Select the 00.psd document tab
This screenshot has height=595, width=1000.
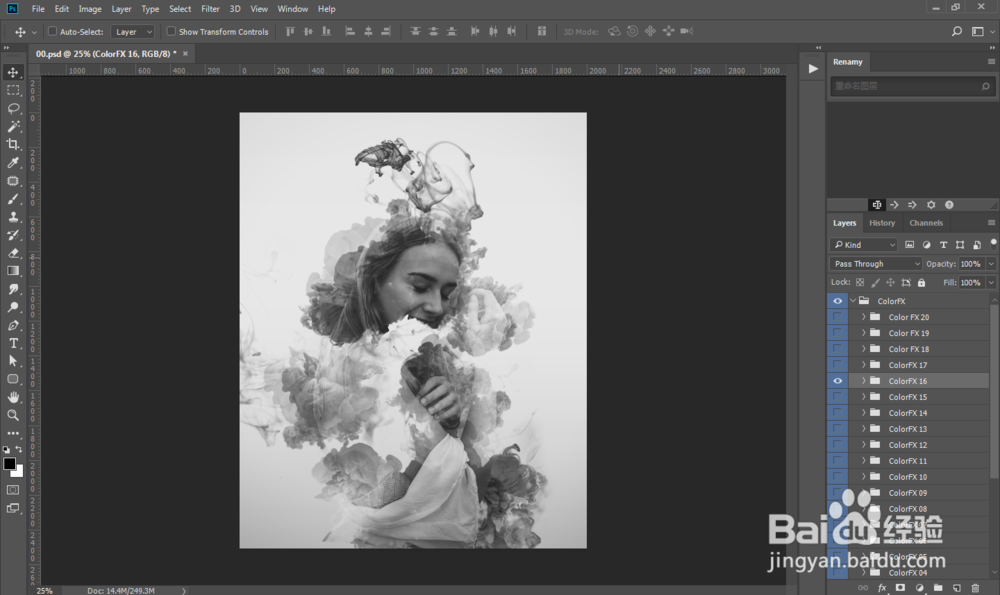coord(106,54)
